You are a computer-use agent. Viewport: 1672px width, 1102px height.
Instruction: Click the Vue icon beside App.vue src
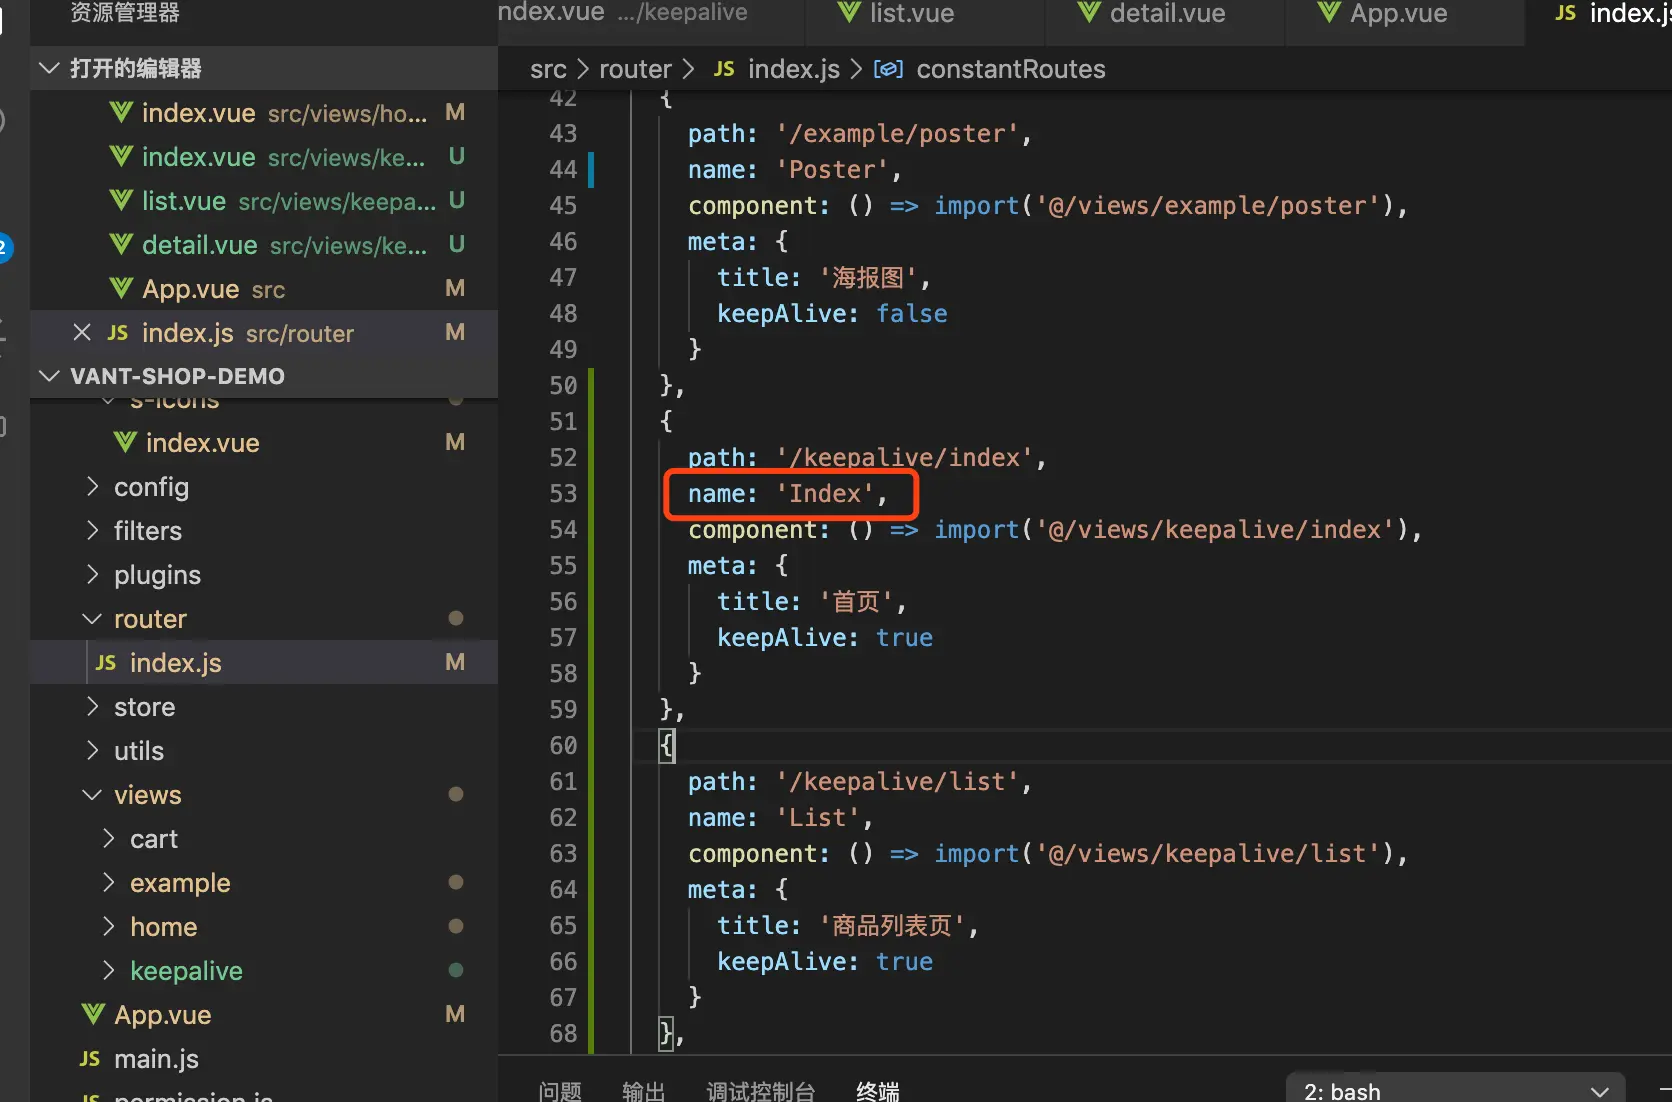click(121, 288)
